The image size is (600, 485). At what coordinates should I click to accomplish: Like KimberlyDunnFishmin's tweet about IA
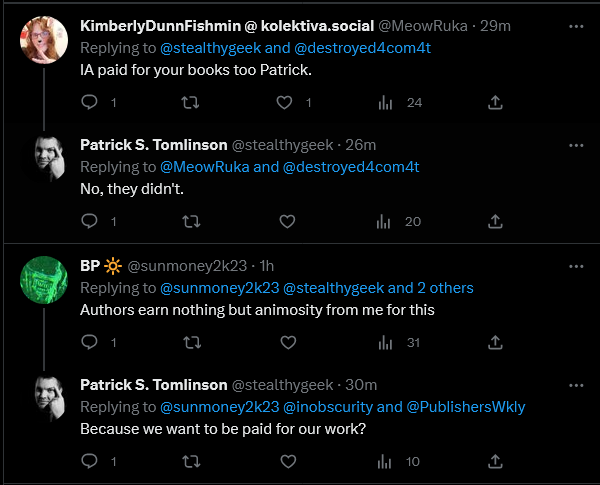click(x=284, y=102)
